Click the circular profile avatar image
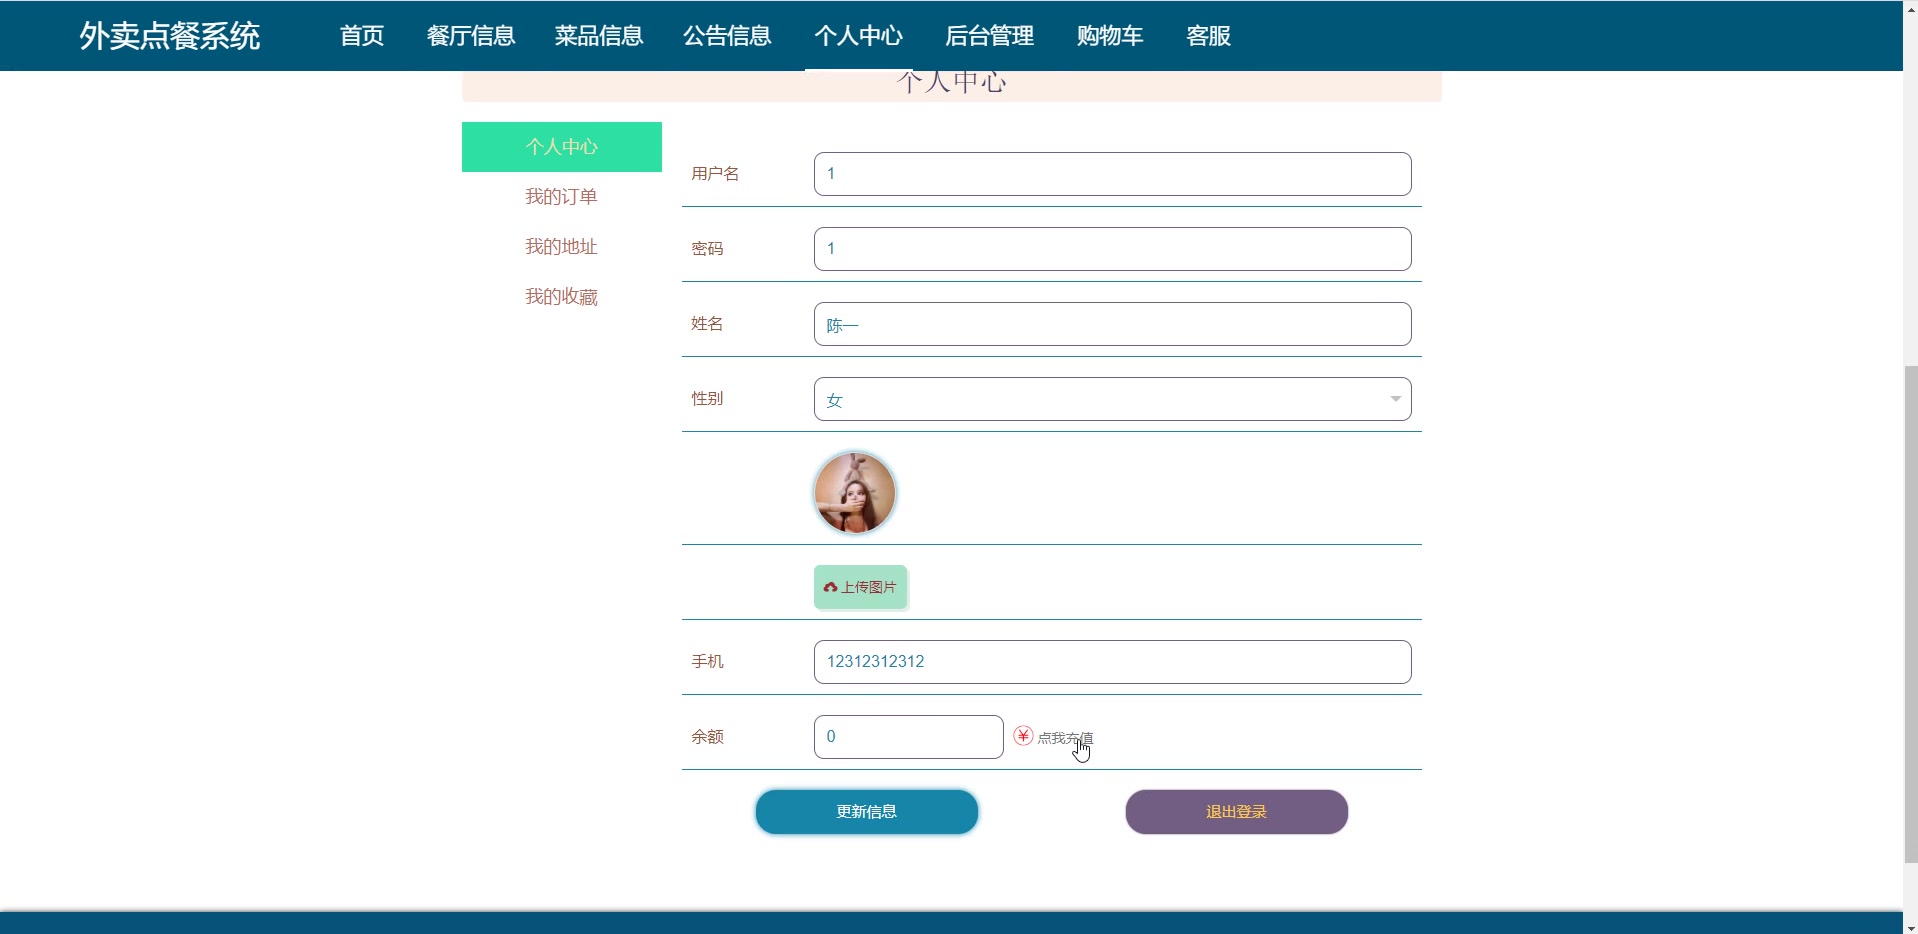Viewport: 1918px width, 934px height. pos(854,492)
